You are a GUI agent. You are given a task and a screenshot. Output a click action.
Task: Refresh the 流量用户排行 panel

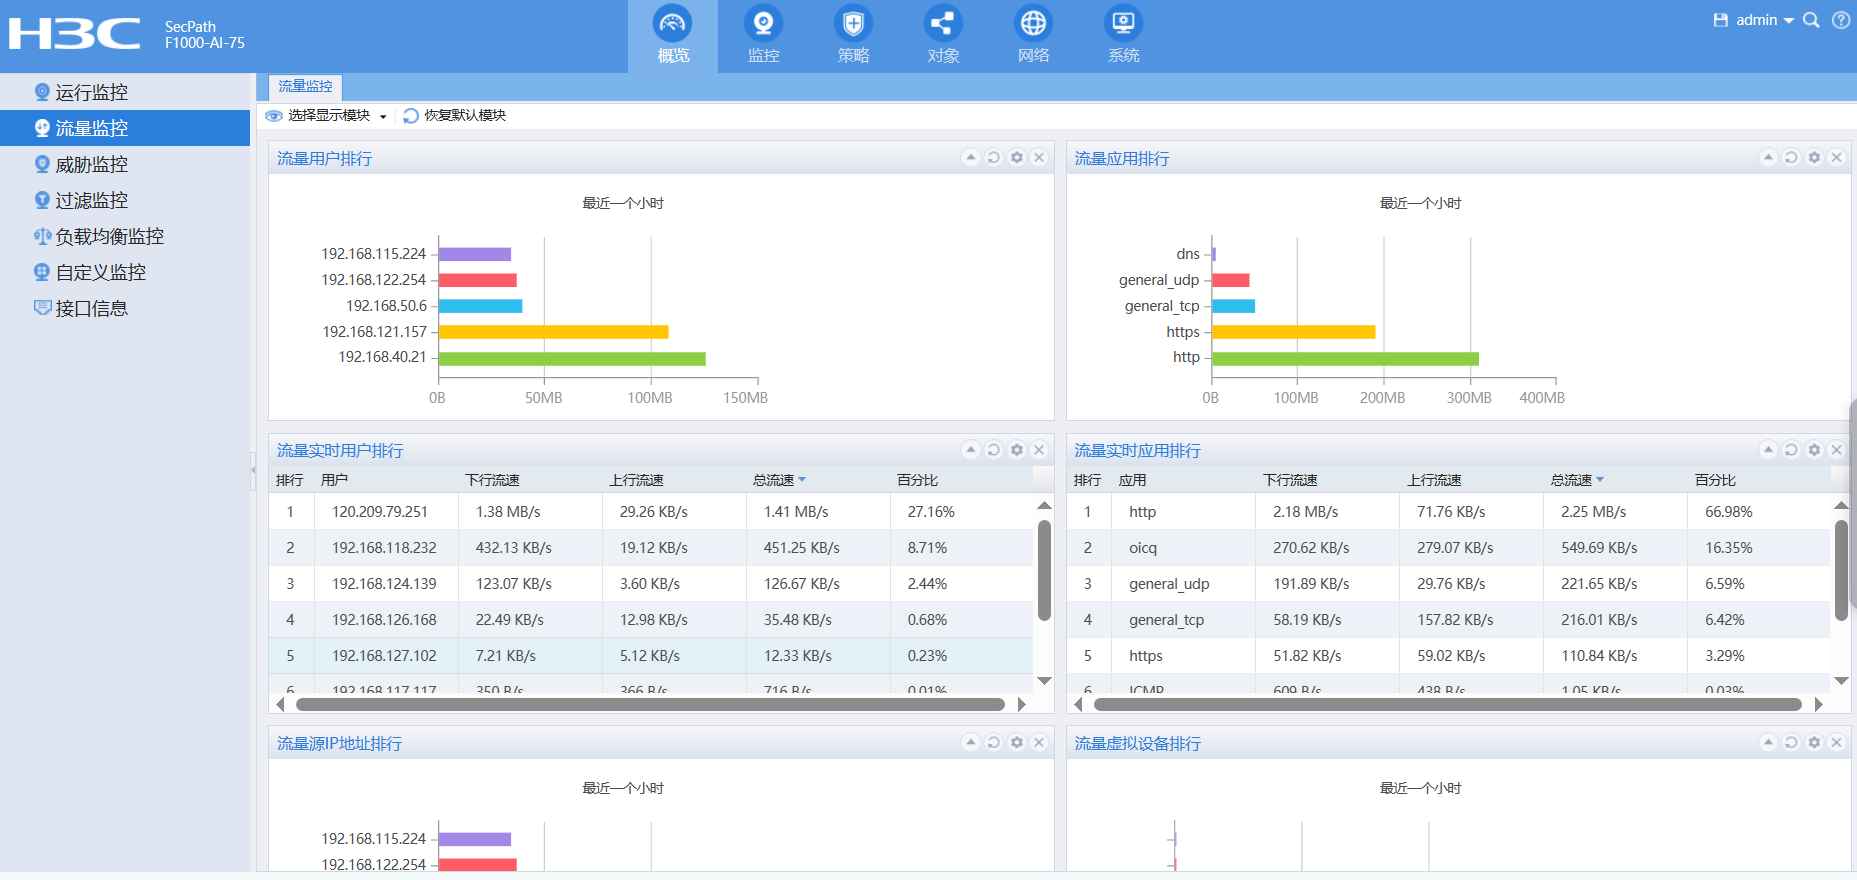click(x=994, y=158)
